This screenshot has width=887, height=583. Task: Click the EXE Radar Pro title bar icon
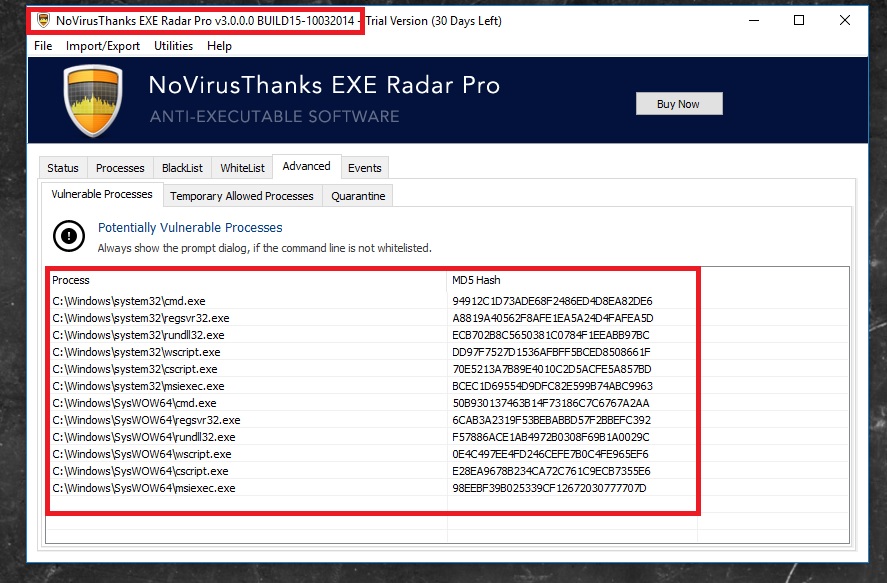[43, 20]
